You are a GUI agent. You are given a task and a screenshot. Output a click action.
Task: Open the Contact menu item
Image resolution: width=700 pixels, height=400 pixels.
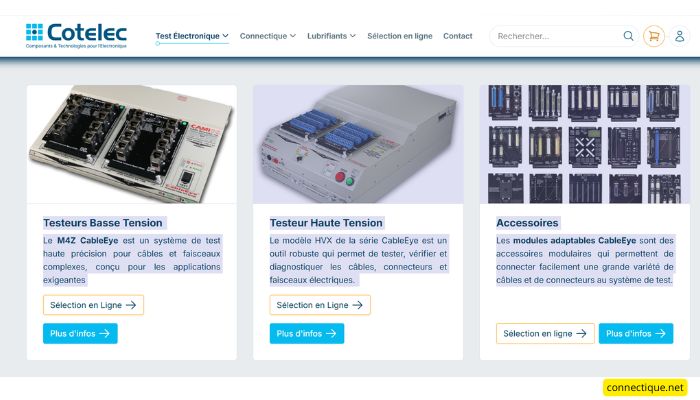click(458, 36)
